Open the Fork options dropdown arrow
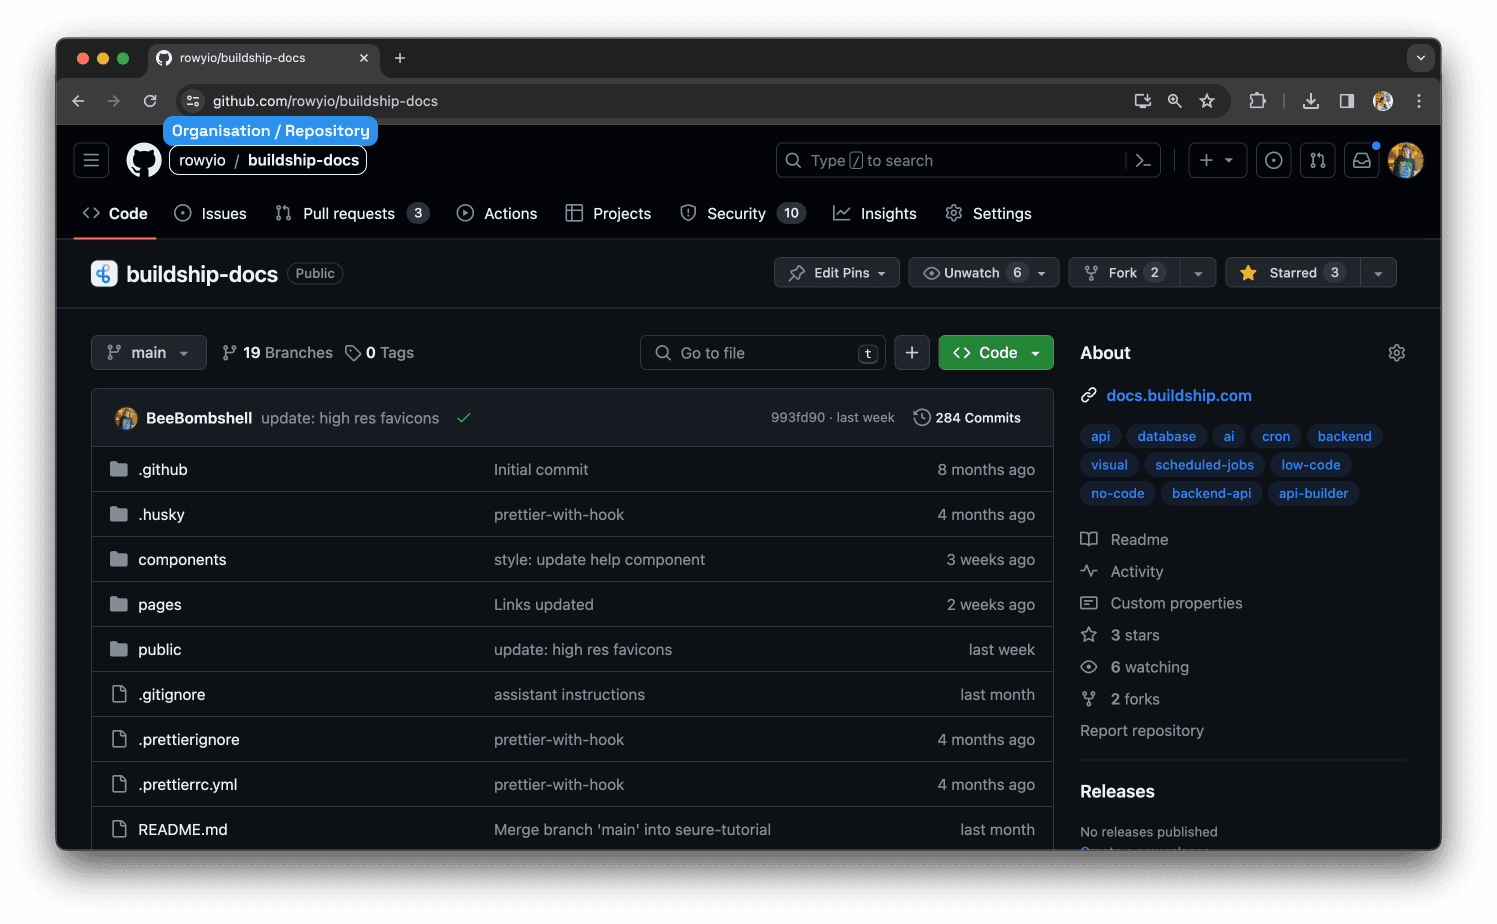The image size is (1497, 924). [x=1198, y=272]
